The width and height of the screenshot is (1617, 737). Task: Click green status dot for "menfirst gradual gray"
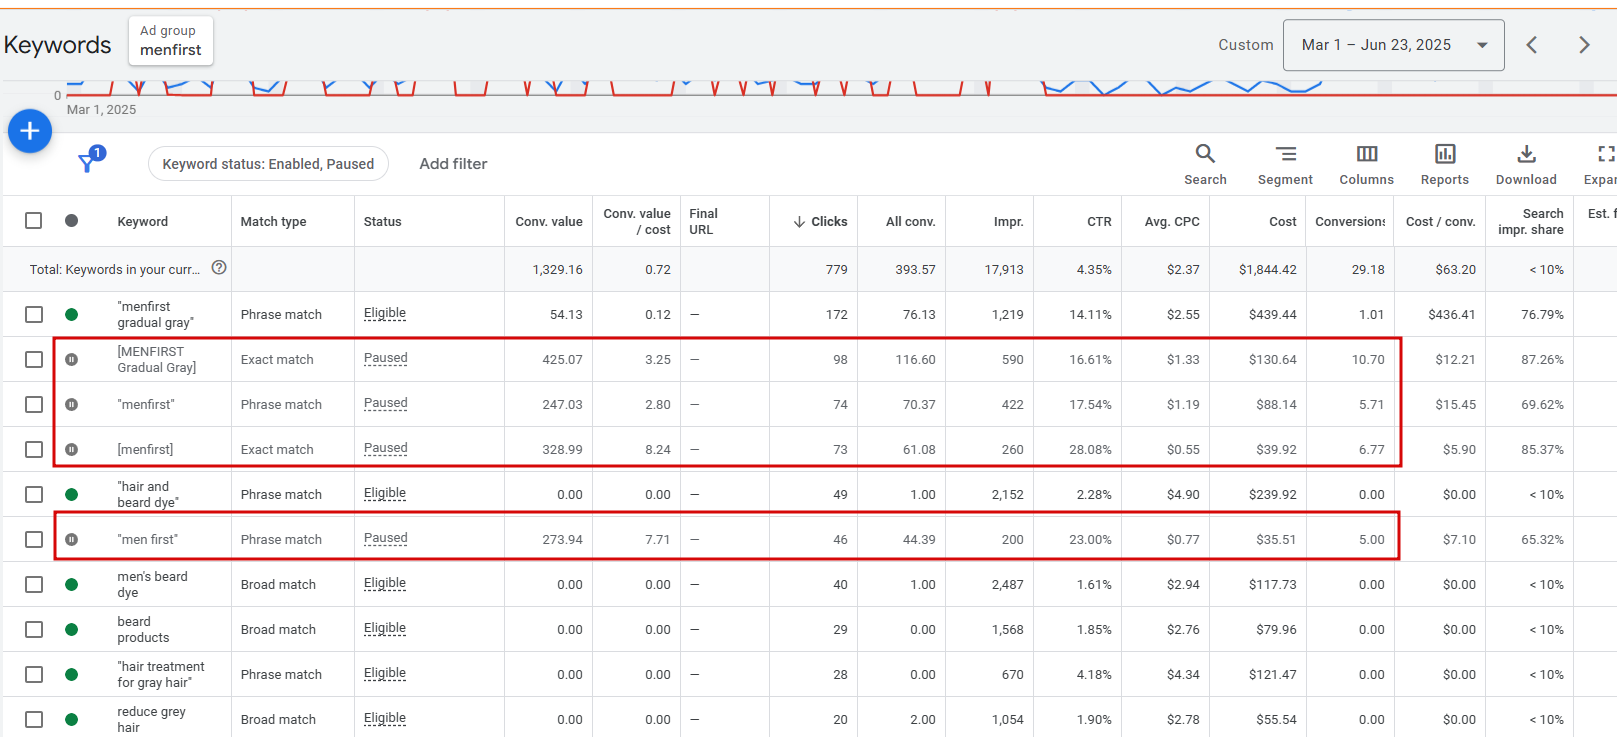(x=71, y=314)
